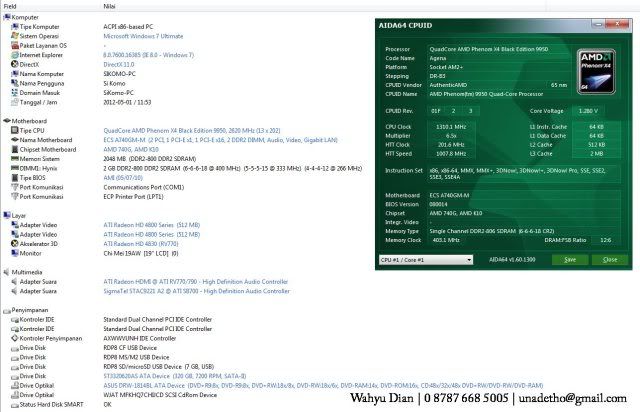
Task: Click the Komputer section icon
Action: click(x=7, y=17)
